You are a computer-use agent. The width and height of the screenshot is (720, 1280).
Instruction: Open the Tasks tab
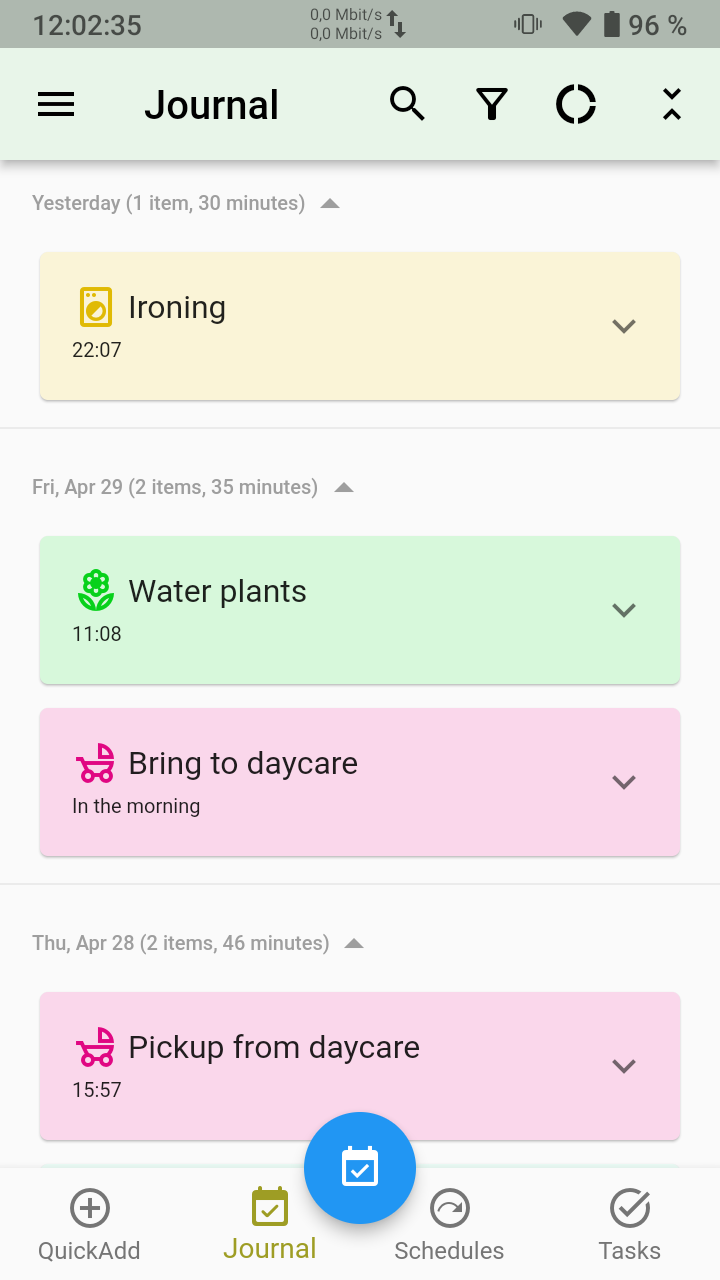[630, 1225]
